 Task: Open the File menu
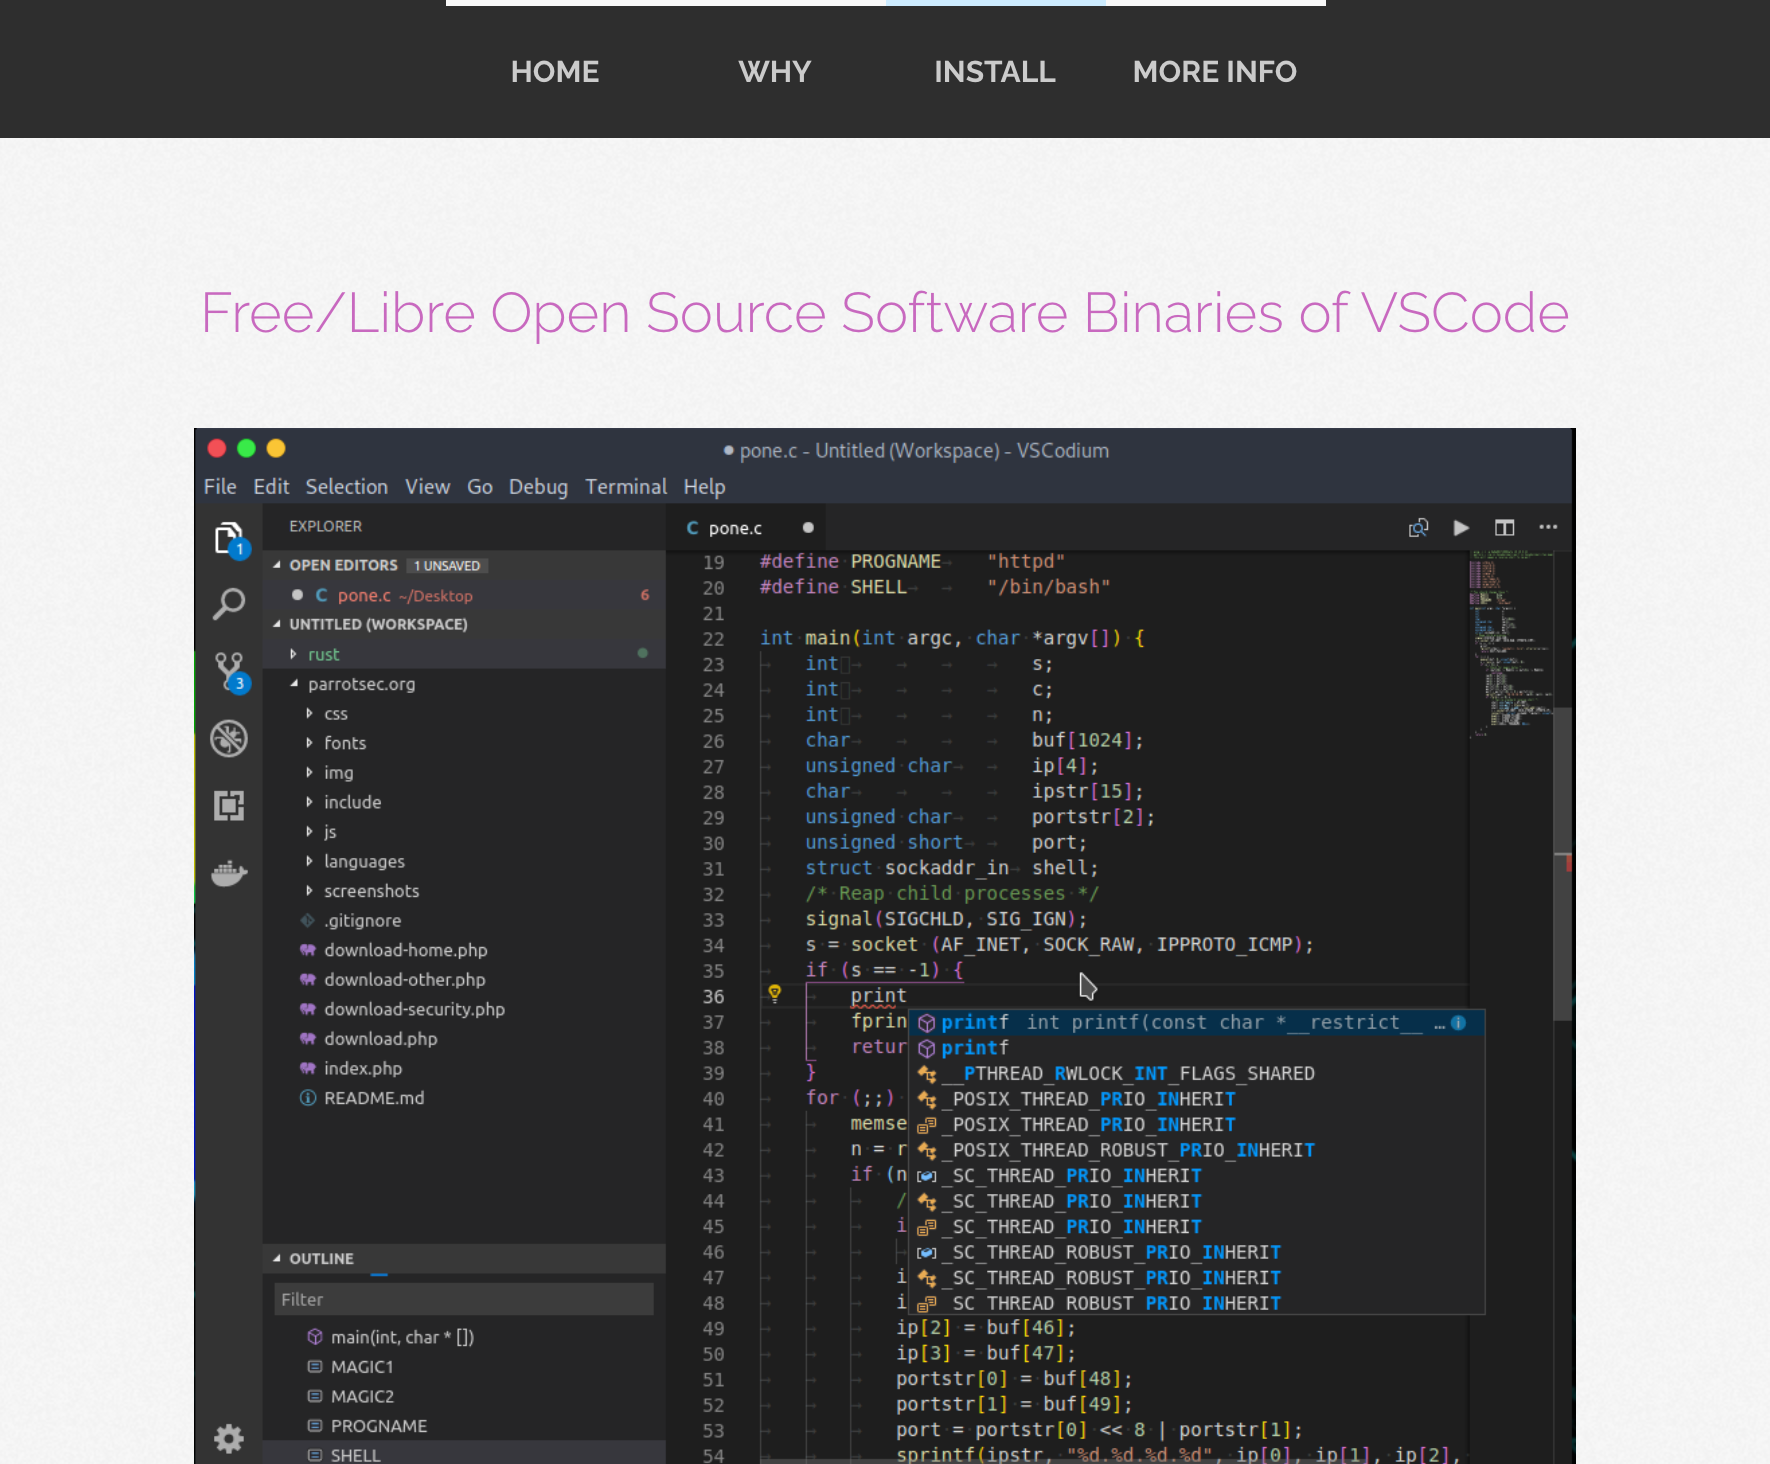[220, 487]
